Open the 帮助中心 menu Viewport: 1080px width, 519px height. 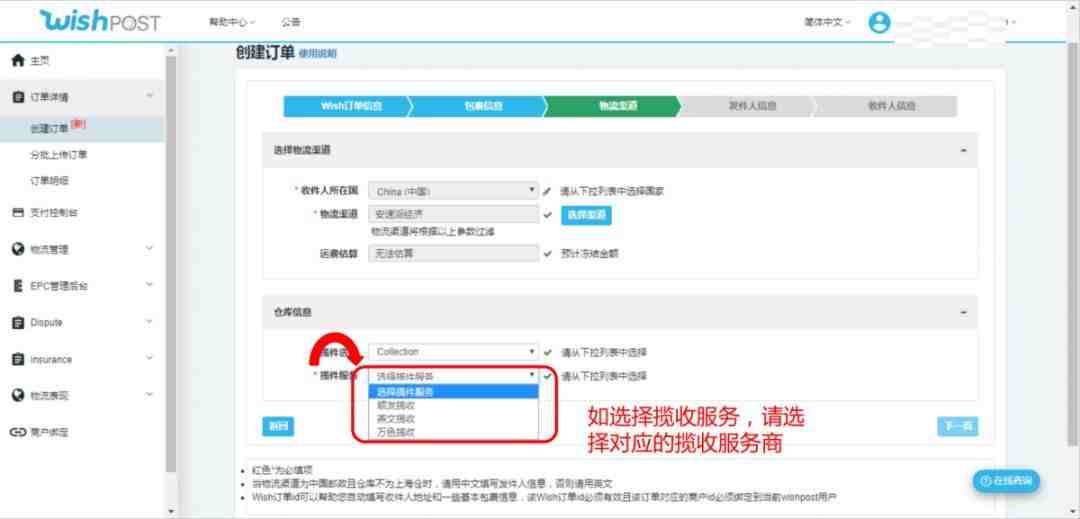232,22
